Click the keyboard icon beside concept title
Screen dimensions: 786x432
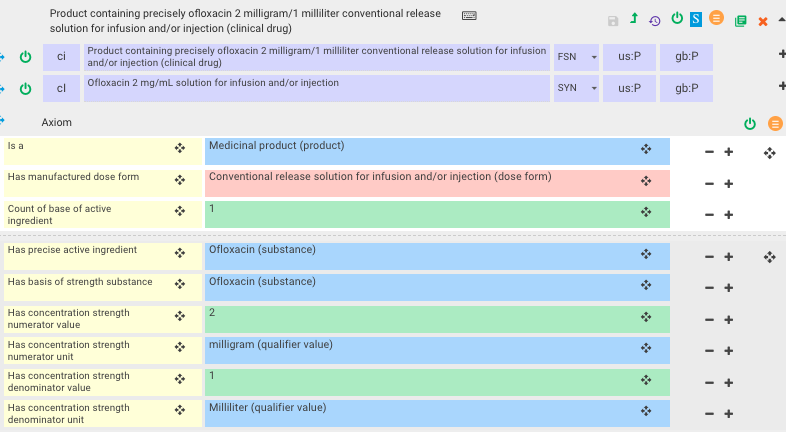pos(469,16)
